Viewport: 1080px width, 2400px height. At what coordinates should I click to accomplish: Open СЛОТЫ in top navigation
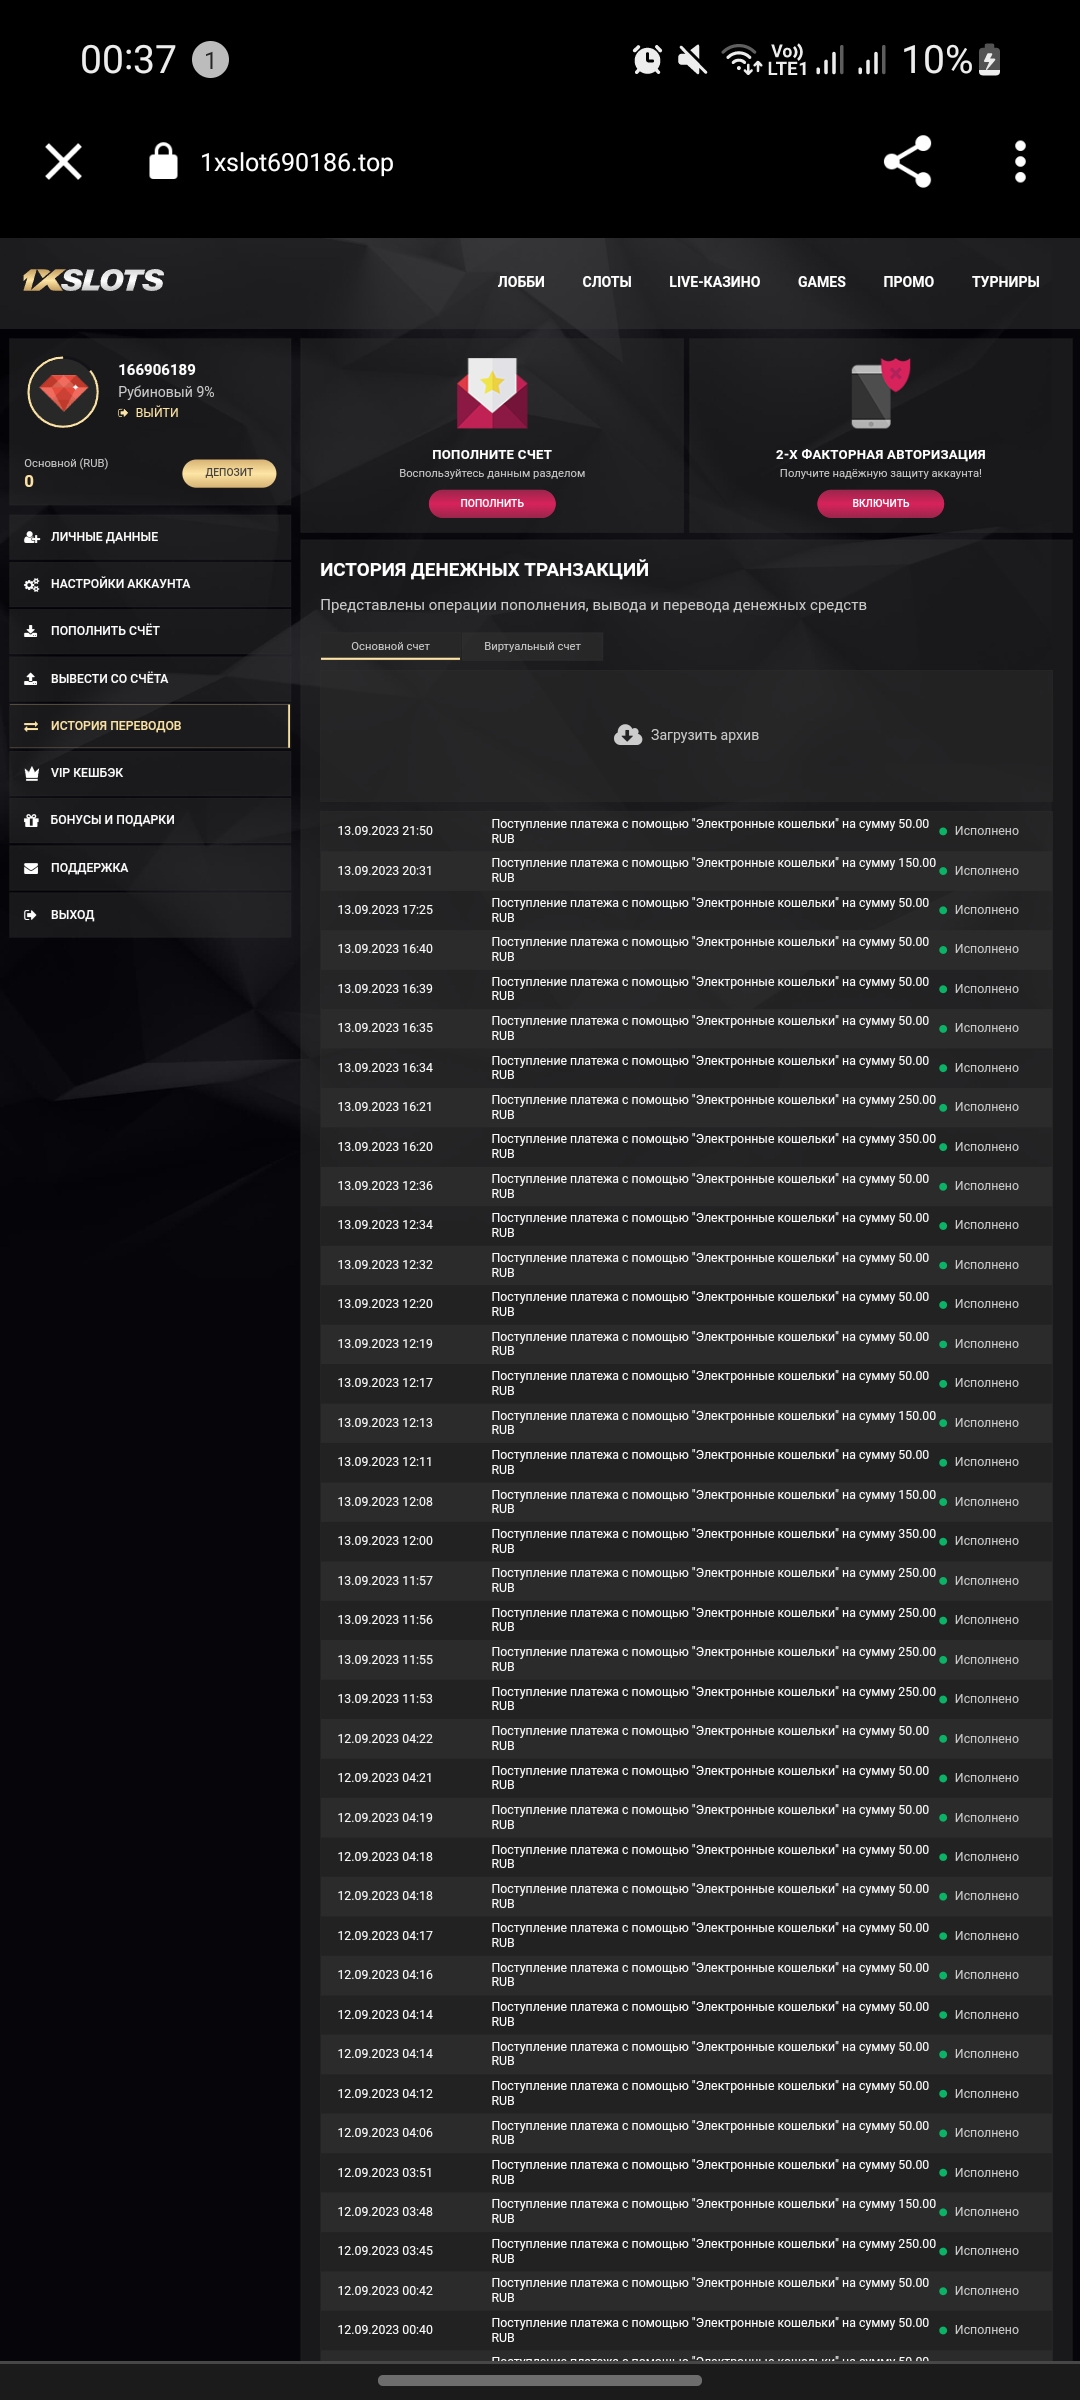click(x=606, y=282)
